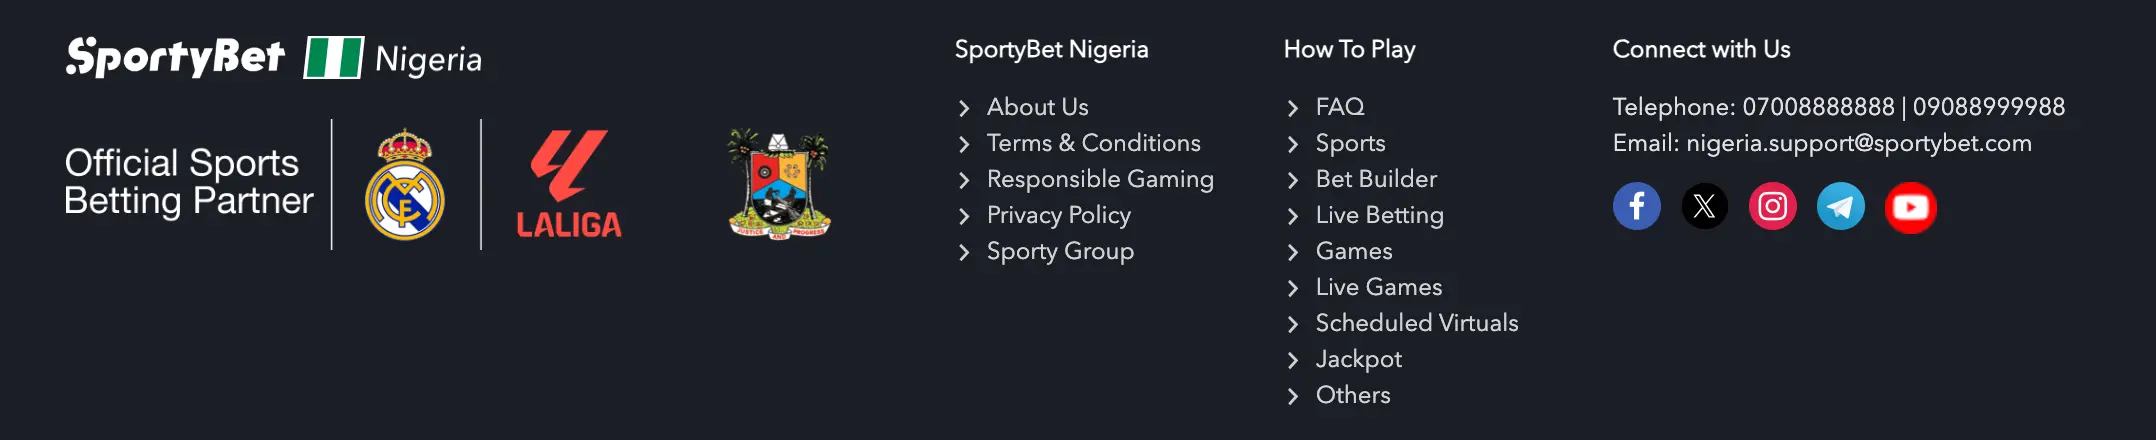Click the nigeria.support@sportybet.com email address
Image resolution: width=2156 pixels, height=440 pixels.
point(1858,143)
